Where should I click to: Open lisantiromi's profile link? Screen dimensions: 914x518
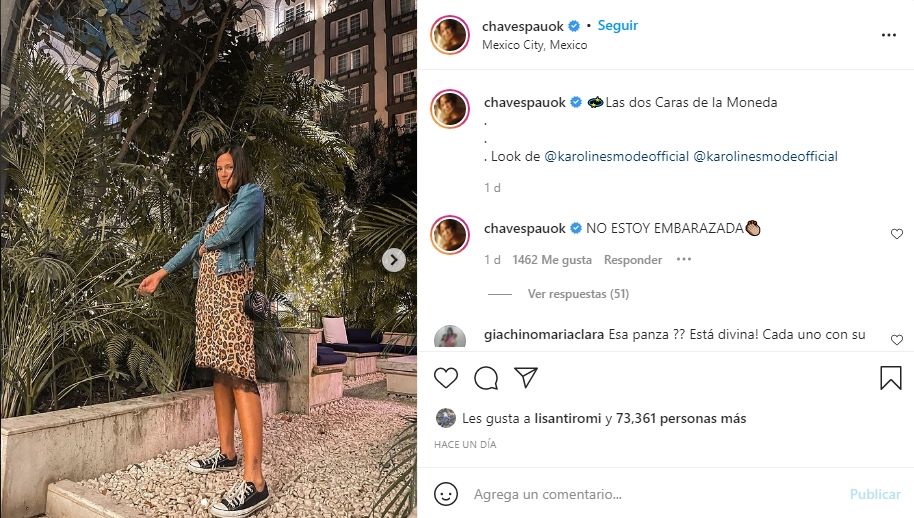pyautogui.click(x=567, y=418)
